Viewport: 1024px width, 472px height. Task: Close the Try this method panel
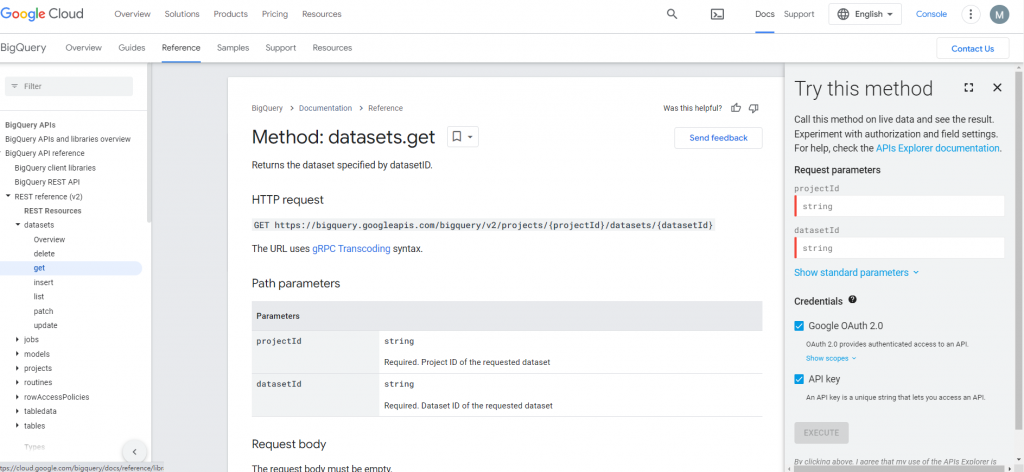click(x=997, y=88)
